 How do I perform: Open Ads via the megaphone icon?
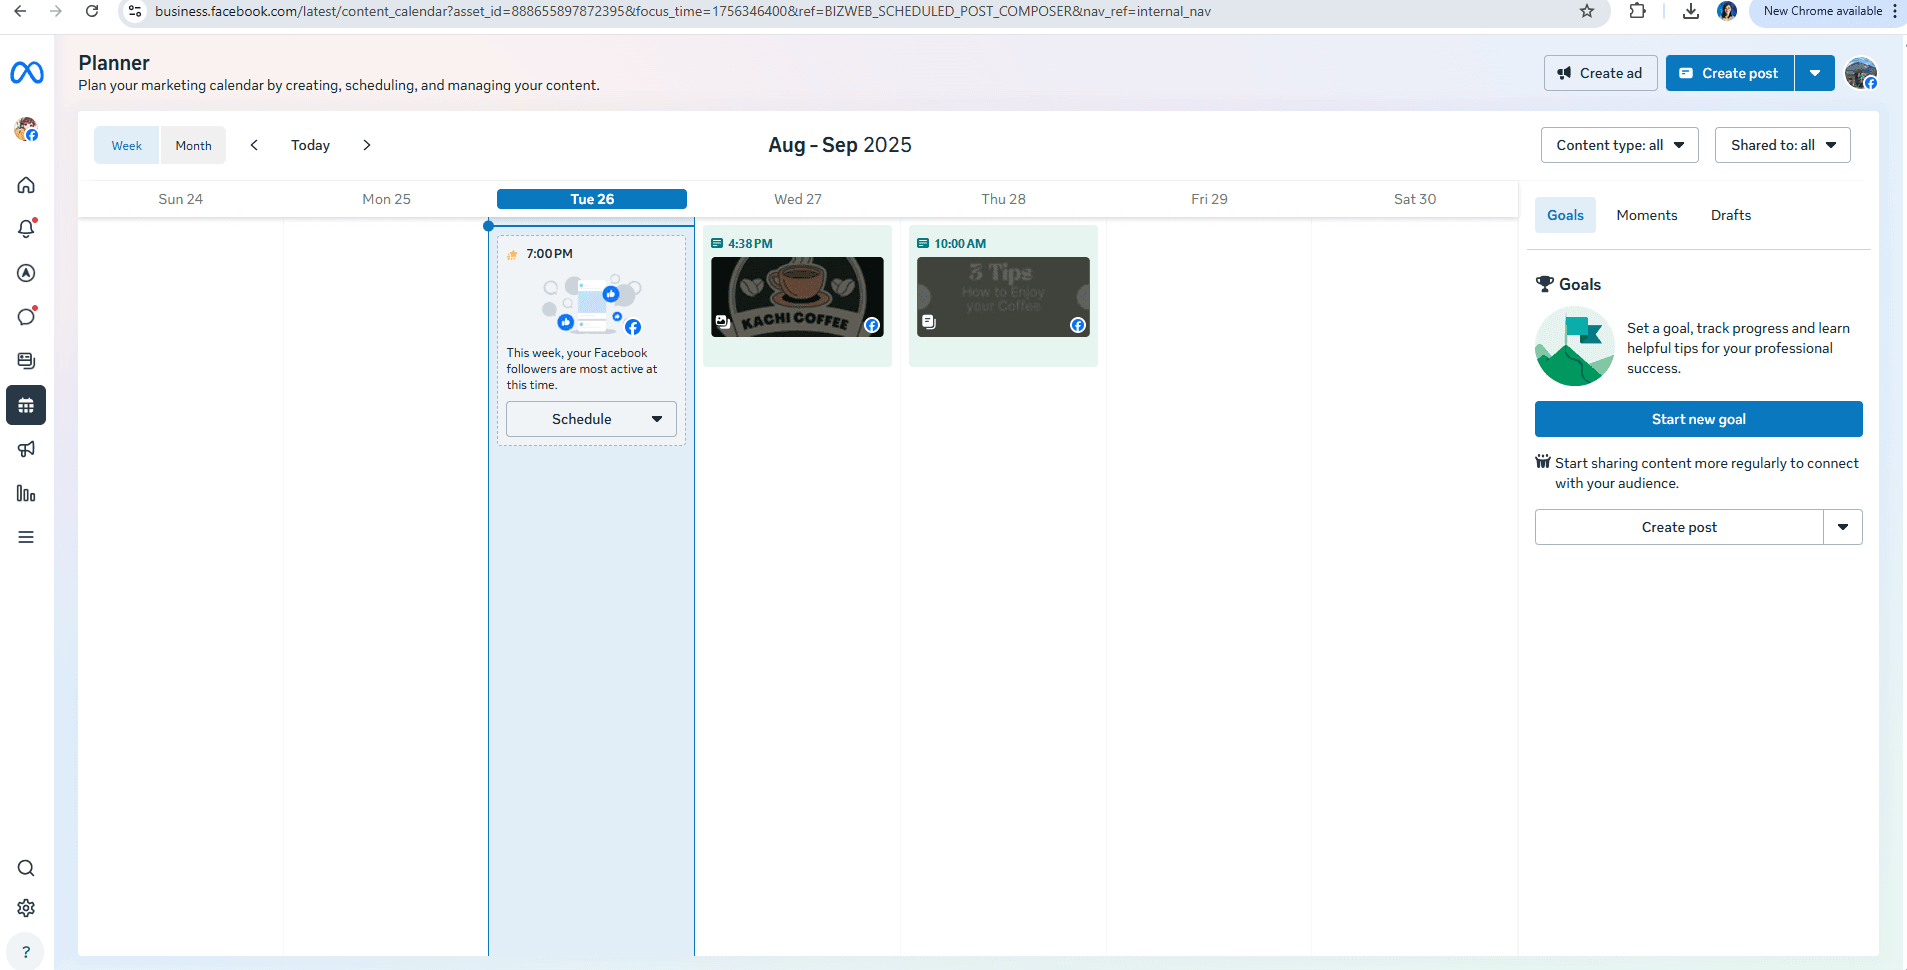[26, 448]
